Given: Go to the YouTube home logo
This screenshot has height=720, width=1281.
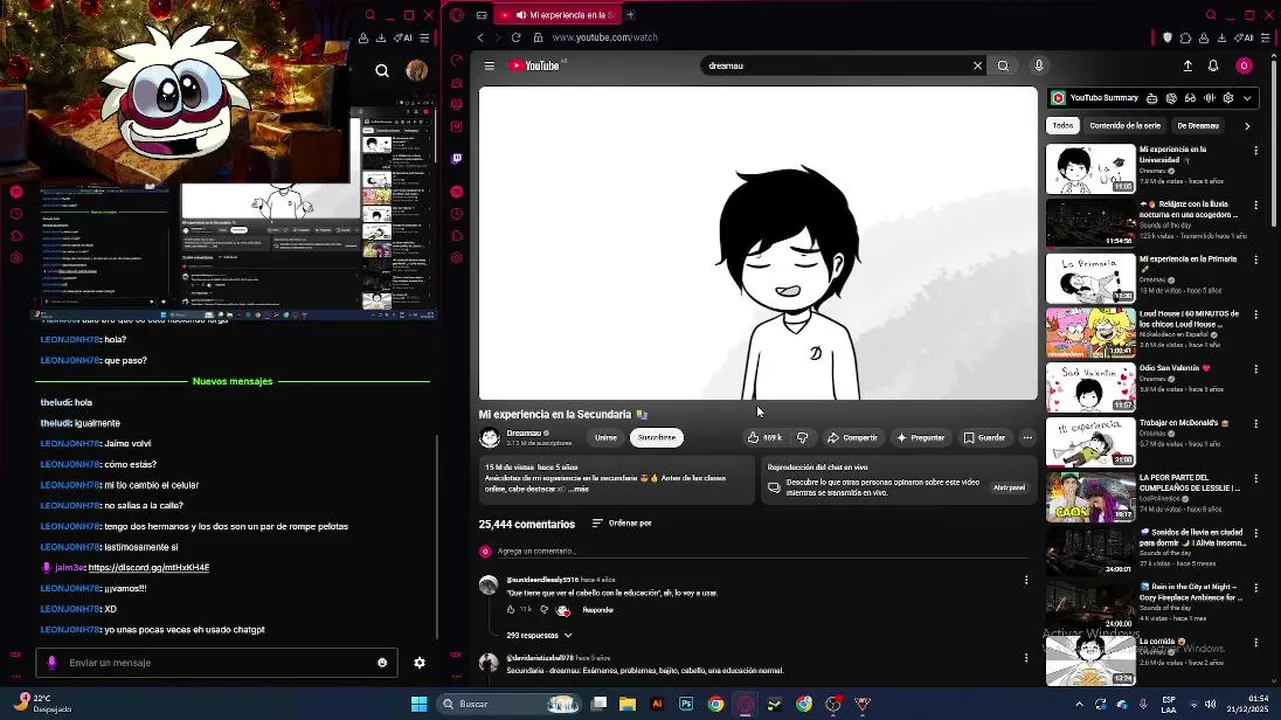Looking at the screenshot, I should [535, 66].
